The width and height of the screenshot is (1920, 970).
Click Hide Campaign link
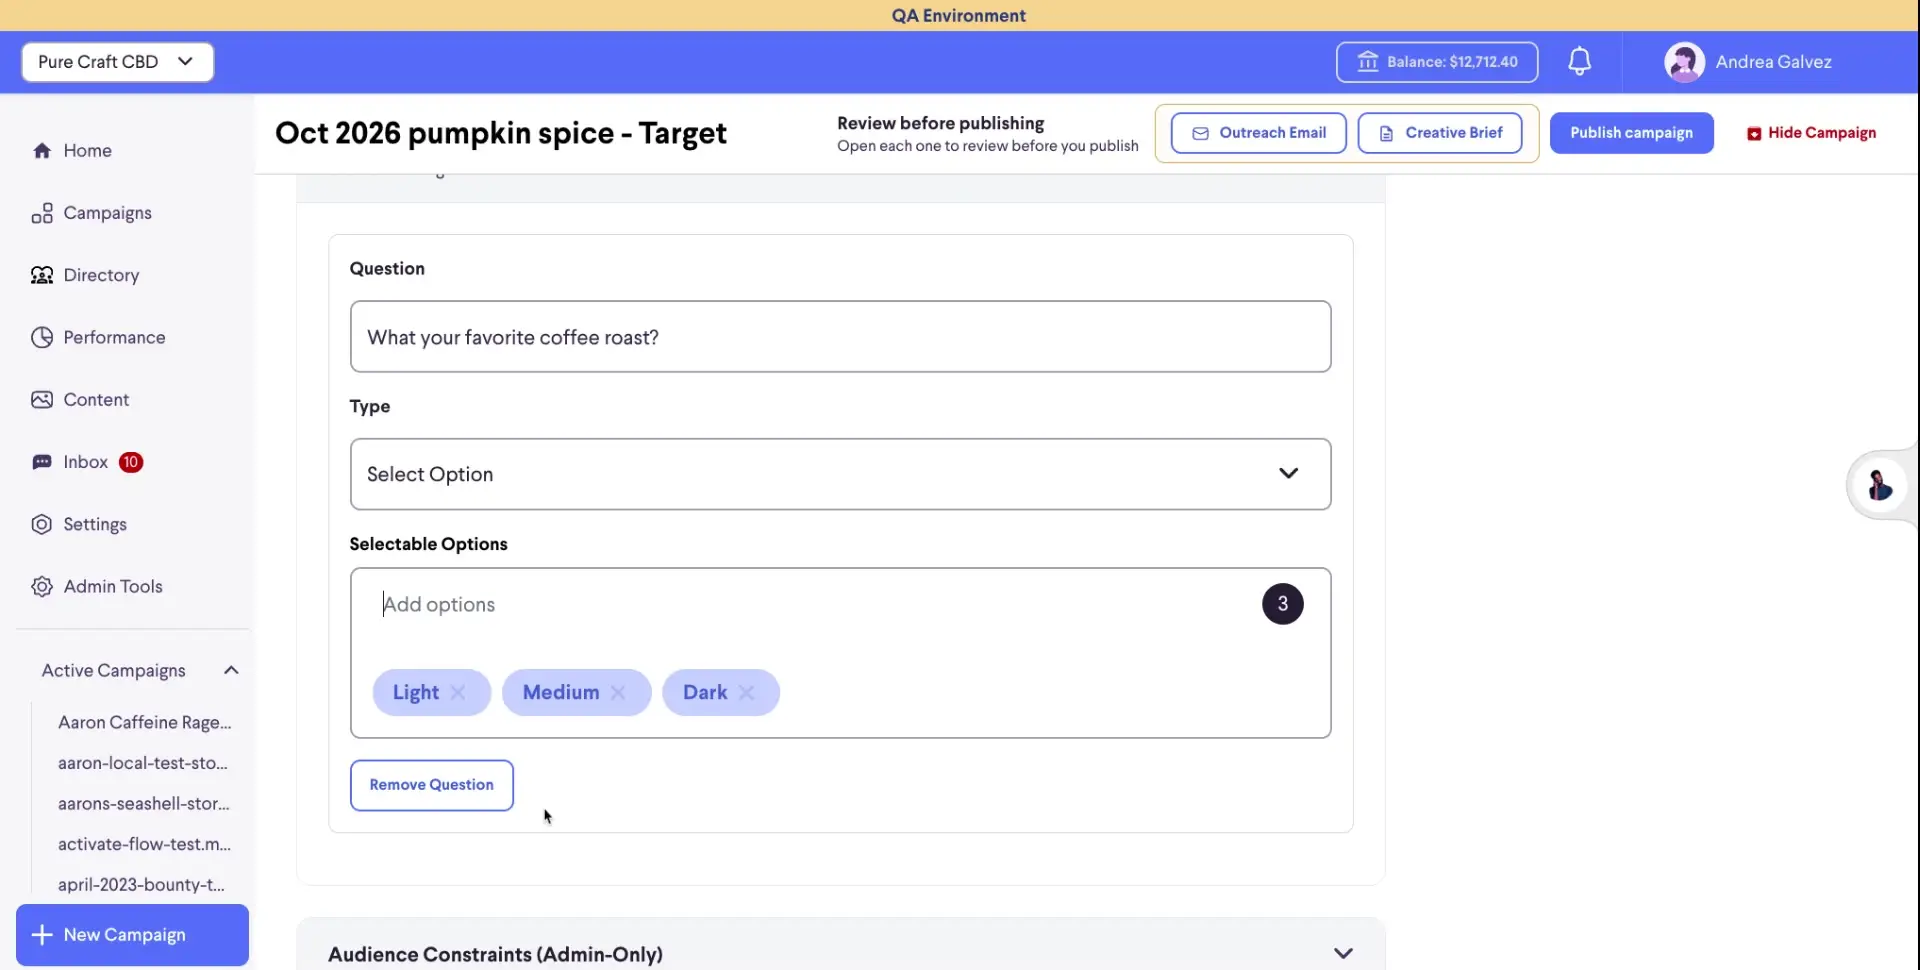[x=1811, y=133]
